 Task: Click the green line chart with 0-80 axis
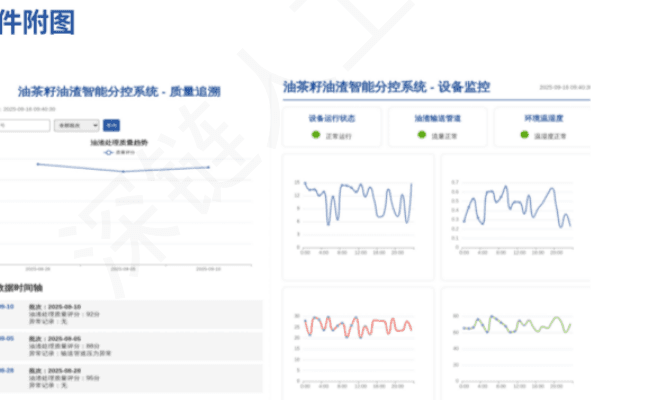[516, 344]
